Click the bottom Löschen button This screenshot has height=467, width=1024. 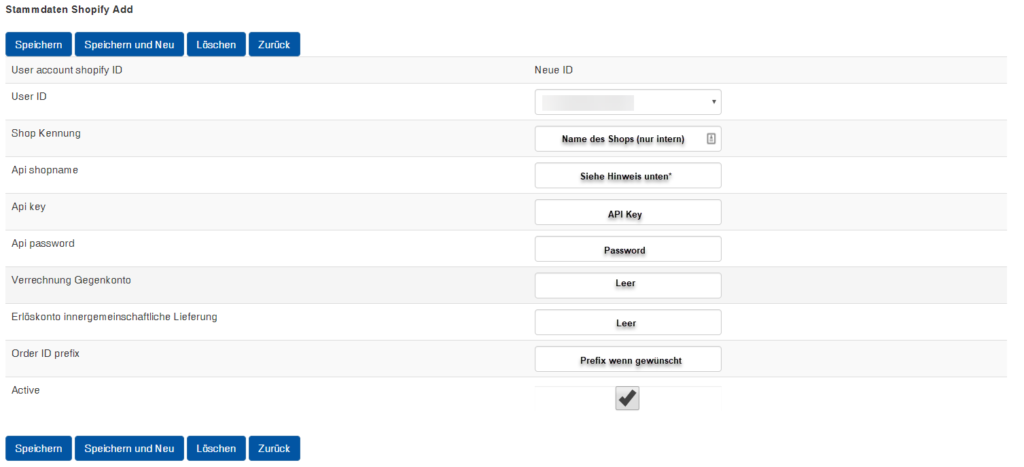[x=216, y=449]
